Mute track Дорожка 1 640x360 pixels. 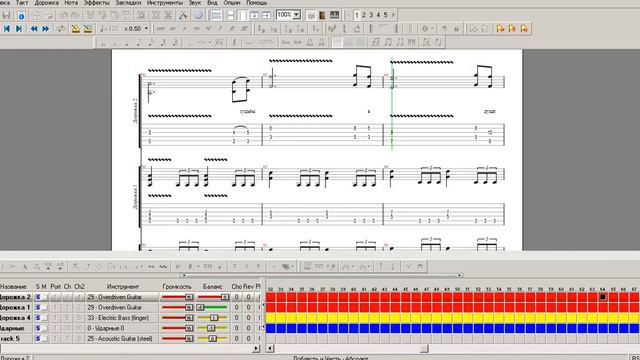pos(44,307)
